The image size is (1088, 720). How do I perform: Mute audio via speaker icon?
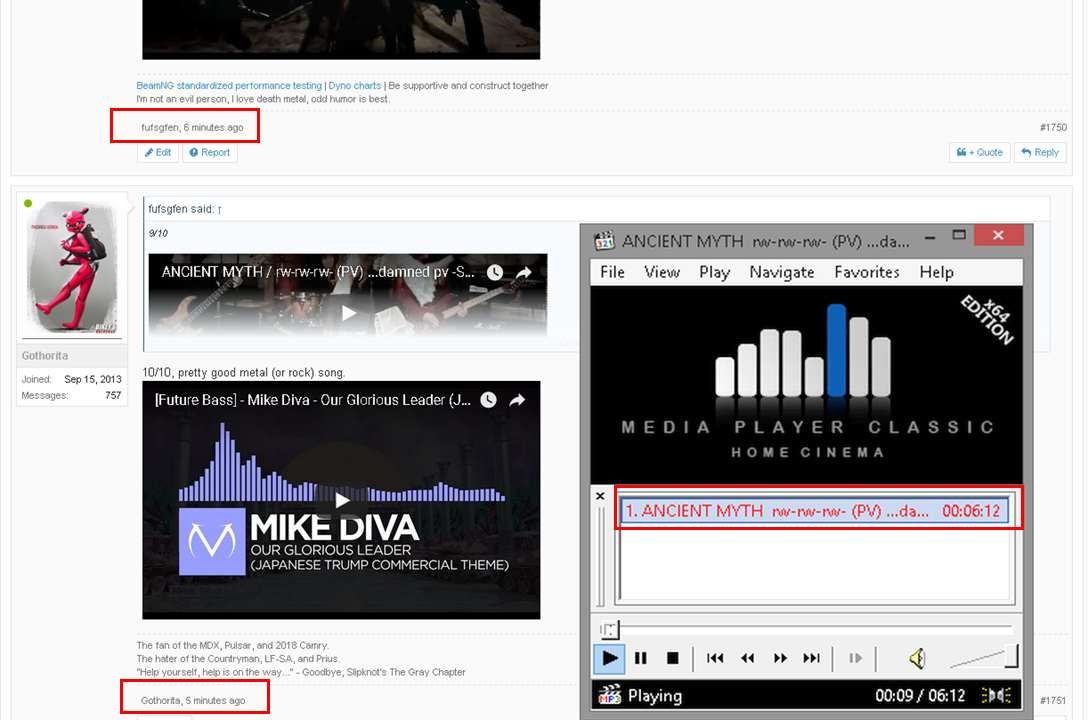[x=917, y=658]
